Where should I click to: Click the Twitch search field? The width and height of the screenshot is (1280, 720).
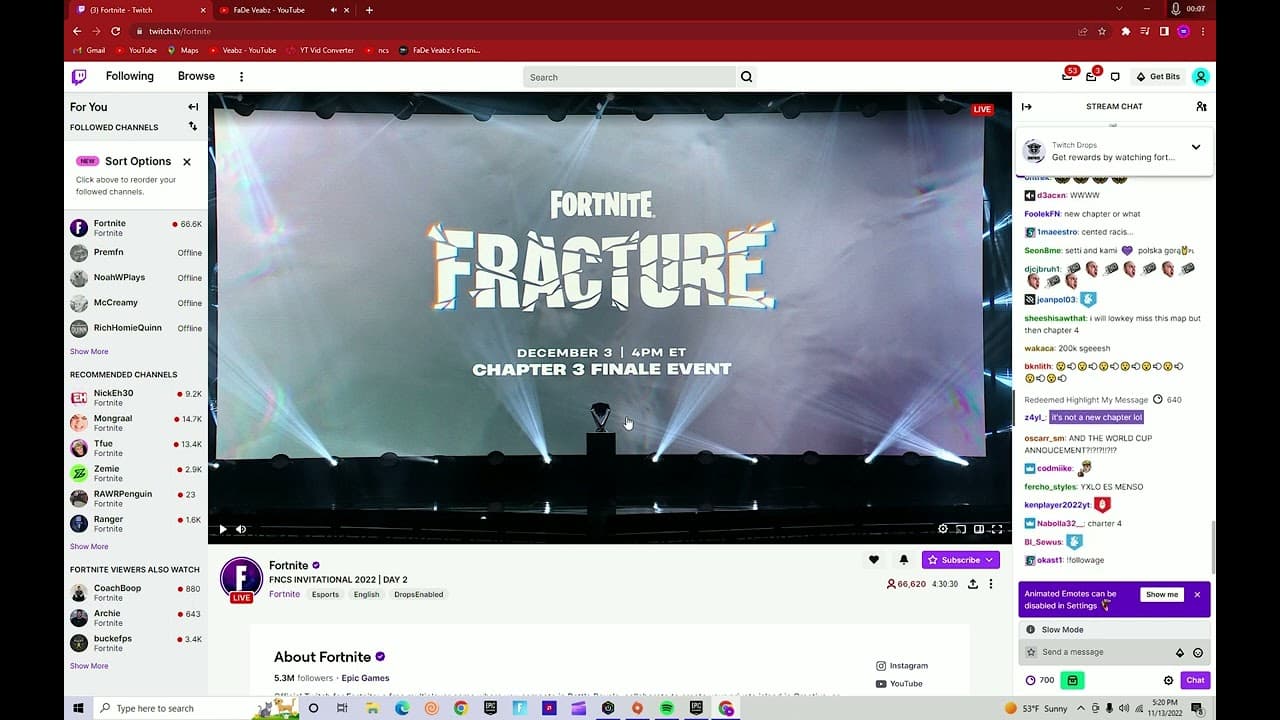629,77
